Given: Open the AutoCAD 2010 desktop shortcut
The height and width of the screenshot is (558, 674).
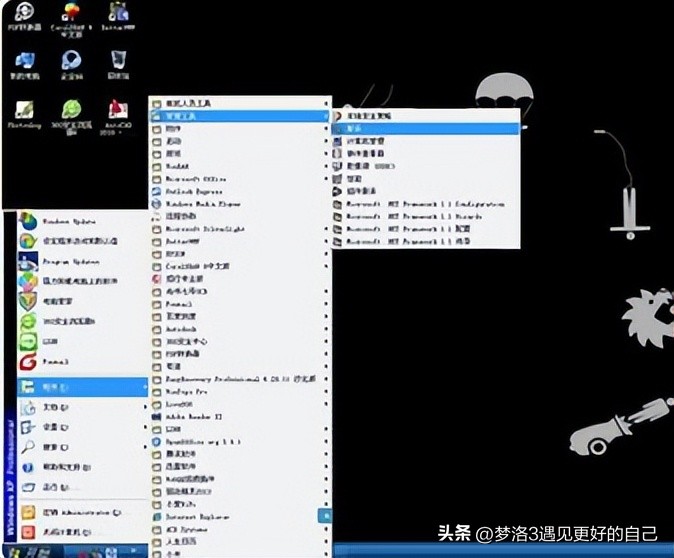Looking at the screenshot, I should point(117,117).
